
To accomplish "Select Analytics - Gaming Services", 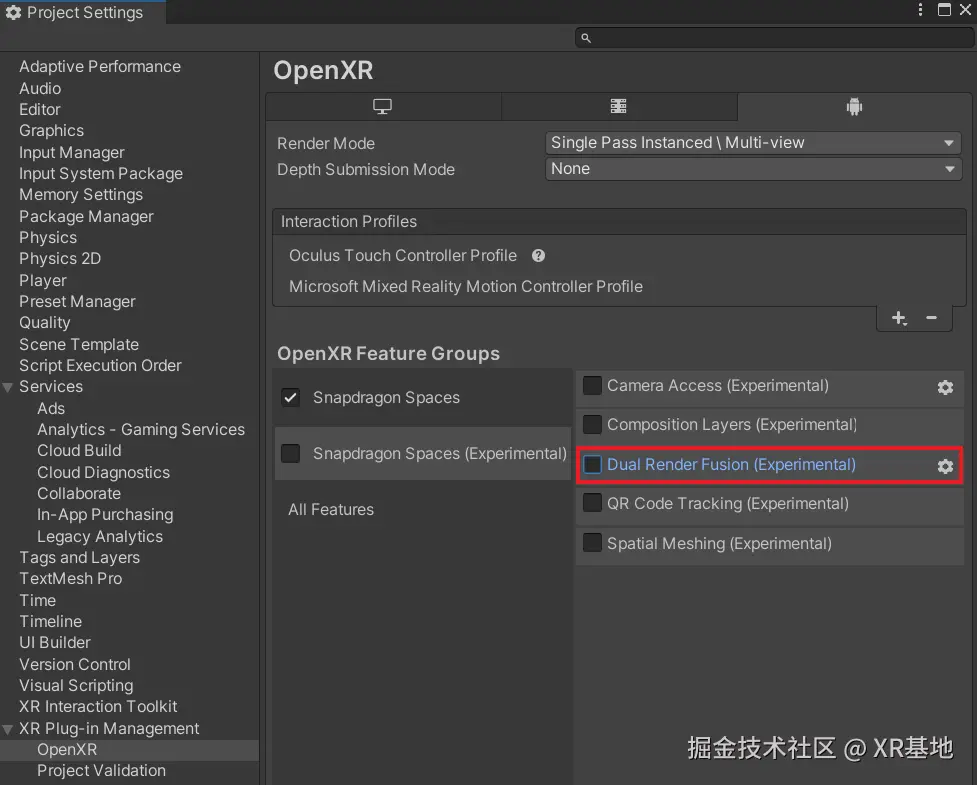I will click(141, 430).
